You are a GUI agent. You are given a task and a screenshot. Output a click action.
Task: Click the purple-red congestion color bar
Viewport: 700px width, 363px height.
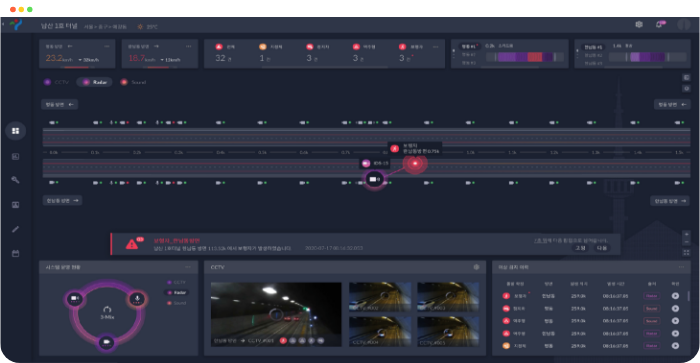(525, 57)
